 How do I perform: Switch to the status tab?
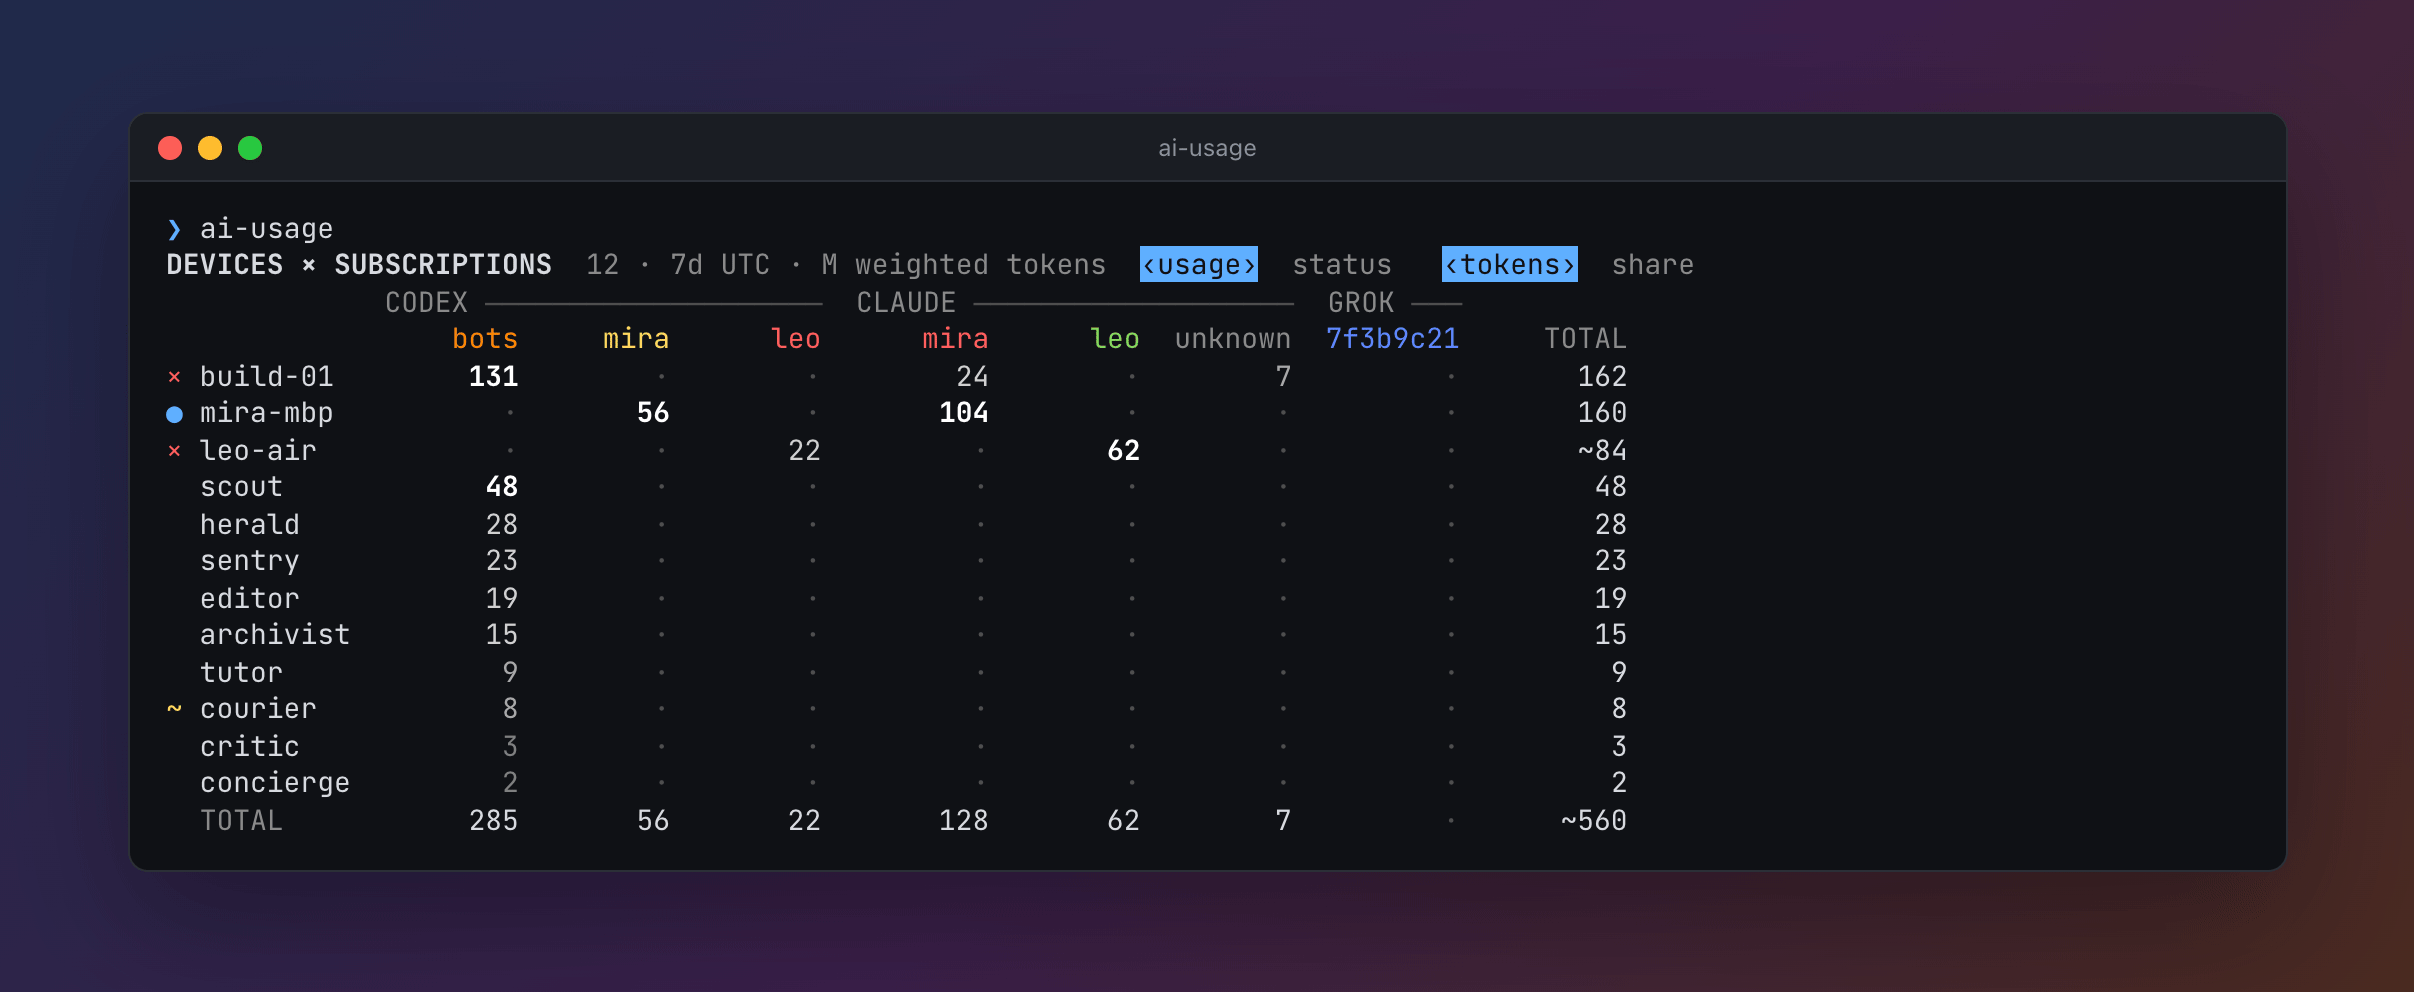click(x=1342, y=265)
